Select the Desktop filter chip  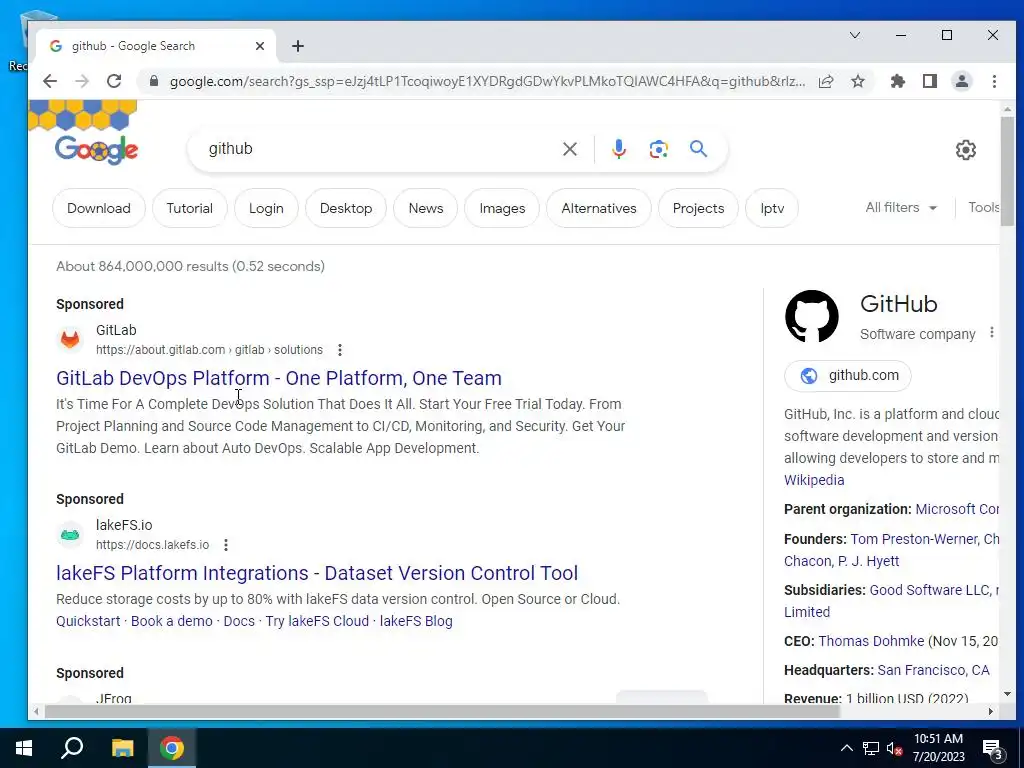345,208
